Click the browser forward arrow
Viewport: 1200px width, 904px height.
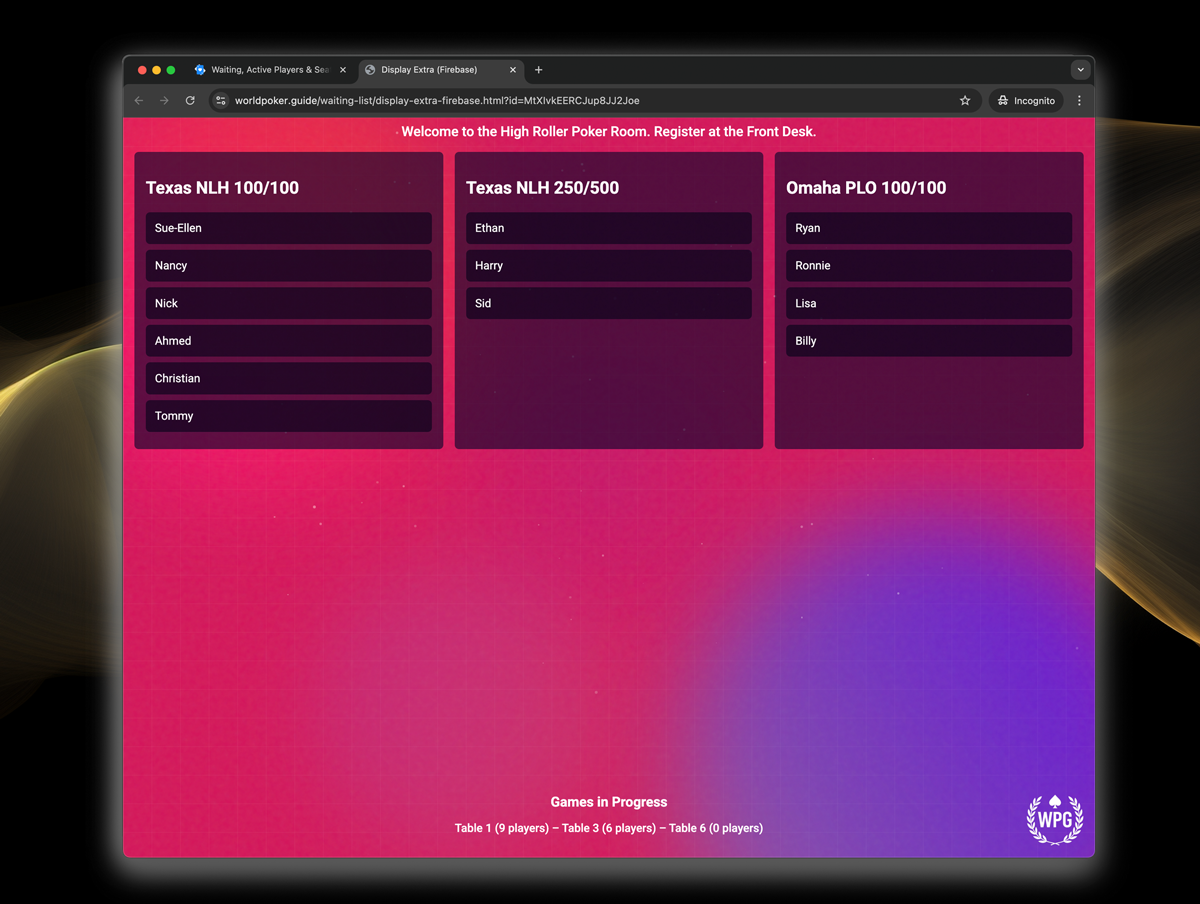(x=164, y=101)
